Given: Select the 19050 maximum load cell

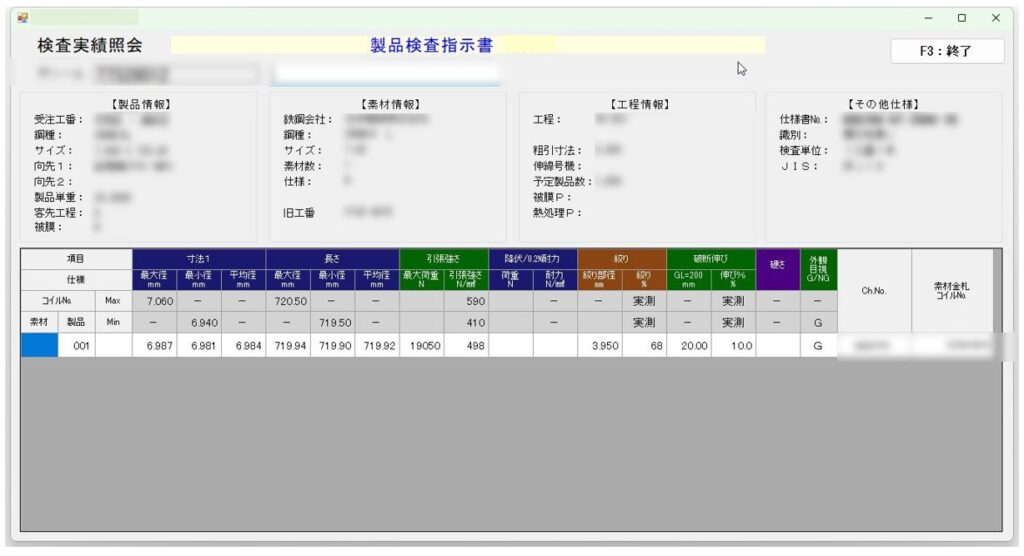Looking at the screenshot, I should click(421, 345).
